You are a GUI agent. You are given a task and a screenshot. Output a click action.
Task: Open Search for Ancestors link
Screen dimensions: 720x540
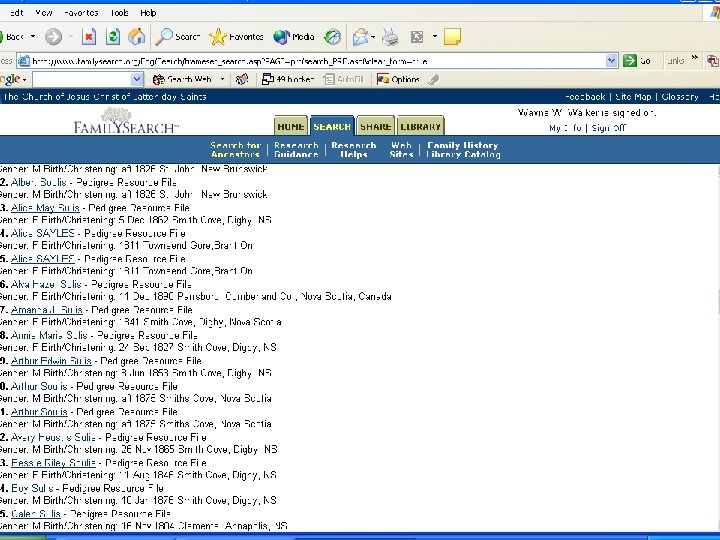pyautogui.click(x=235, y=150)
